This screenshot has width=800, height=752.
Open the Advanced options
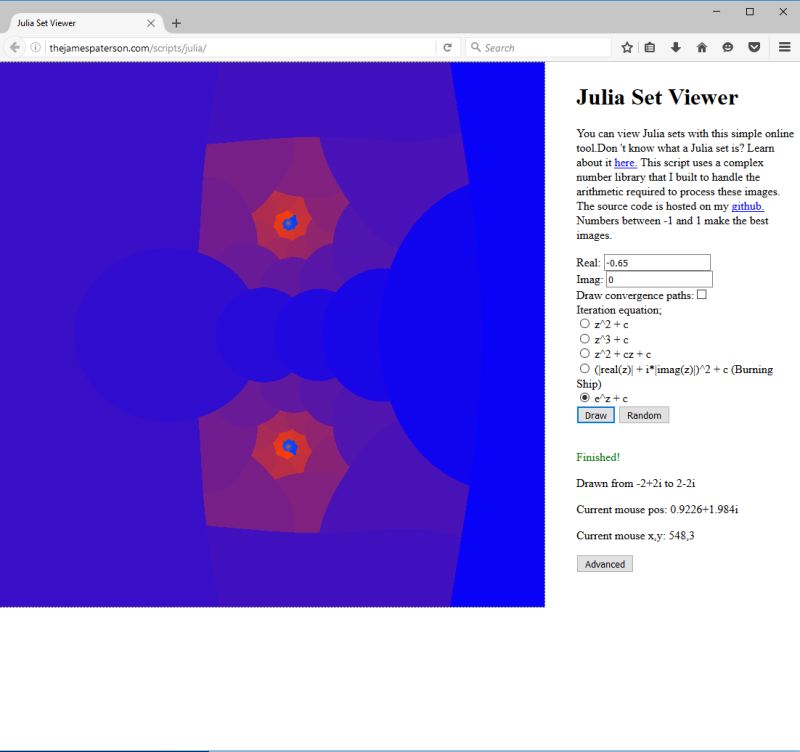click(604, 563)
